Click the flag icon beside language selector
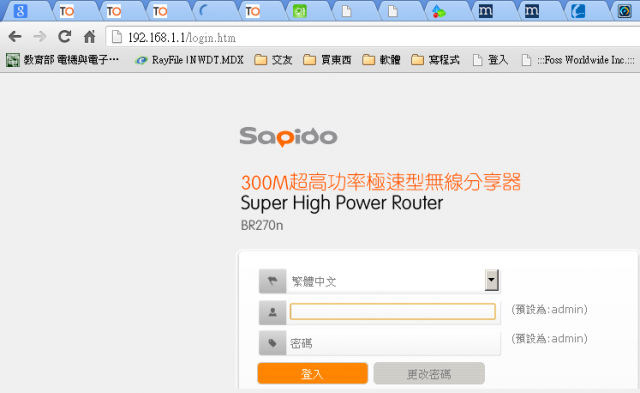640x393 pixels. pos(272,281)
